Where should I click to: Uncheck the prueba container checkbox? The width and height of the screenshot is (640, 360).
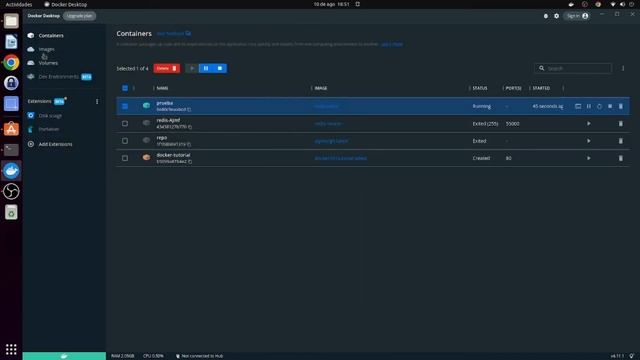click(125, 106)
